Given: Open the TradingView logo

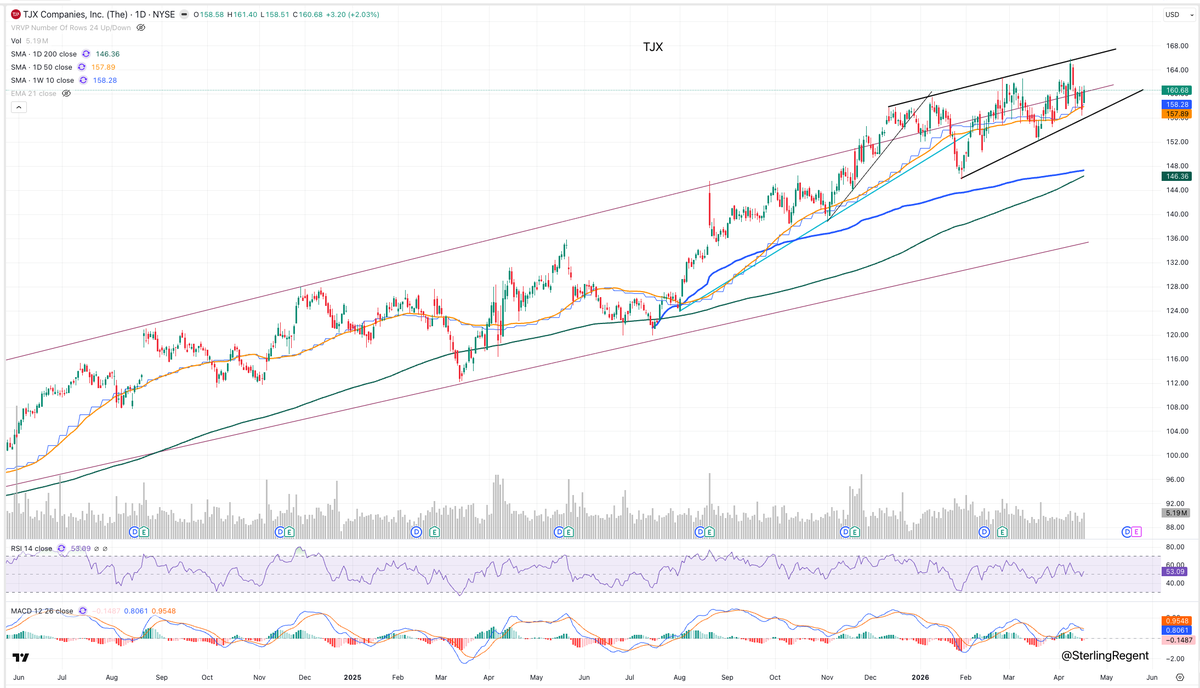Looking at the screenshot, I should pyautogui.click(x=20, y=657).
